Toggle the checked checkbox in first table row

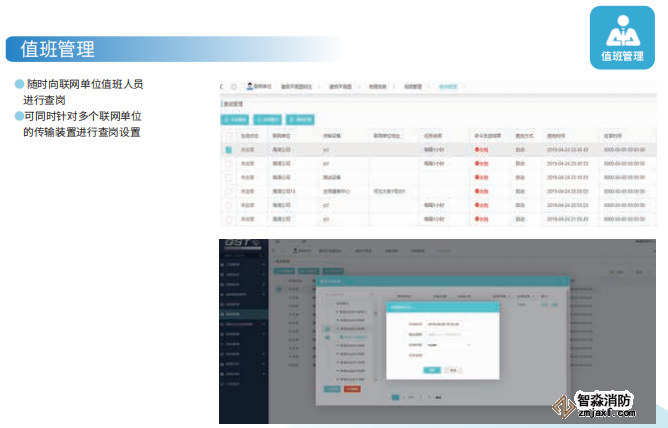click(x=228, y=149)
